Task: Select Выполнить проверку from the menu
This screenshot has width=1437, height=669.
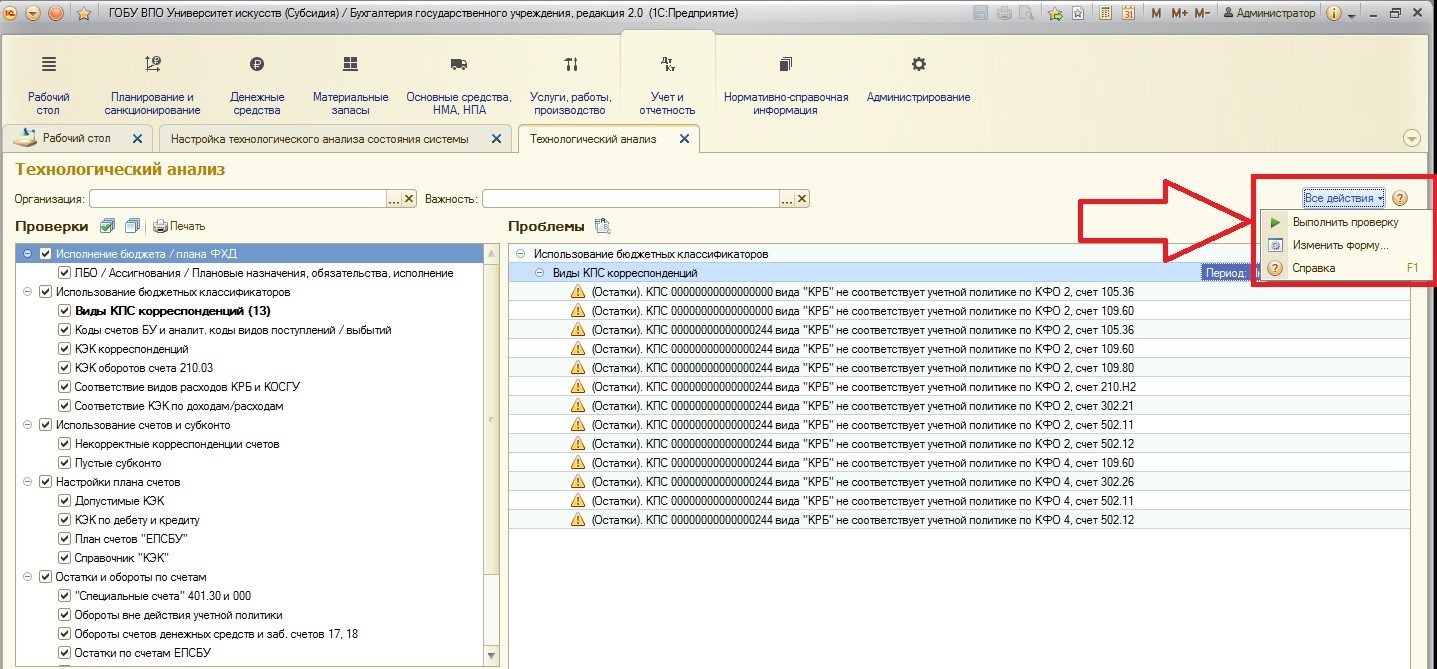Action: (1344, 222)
